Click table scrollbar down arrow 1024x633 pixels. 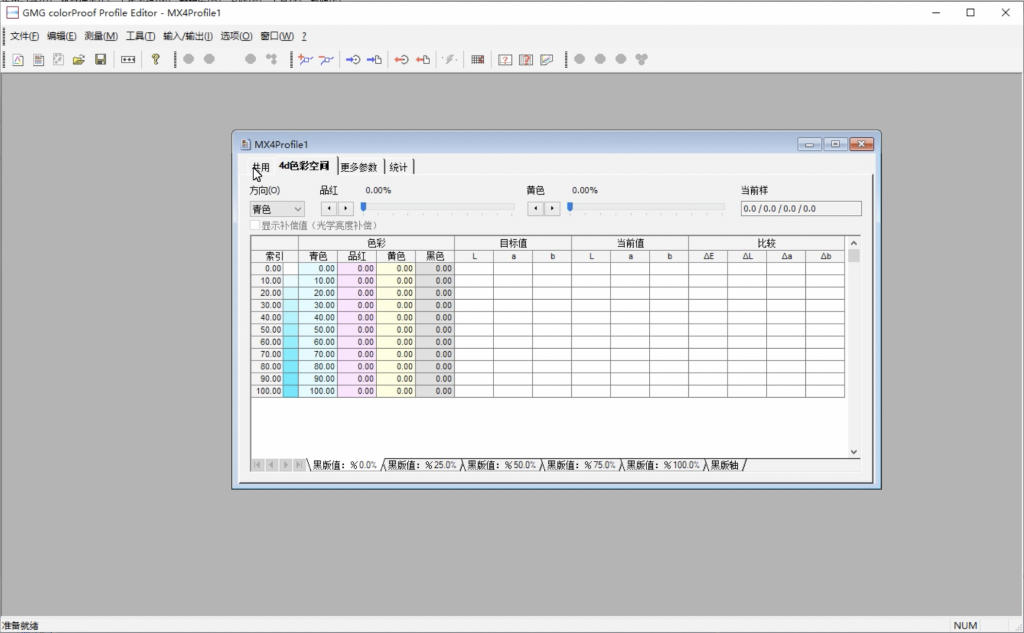pos(854,452)
